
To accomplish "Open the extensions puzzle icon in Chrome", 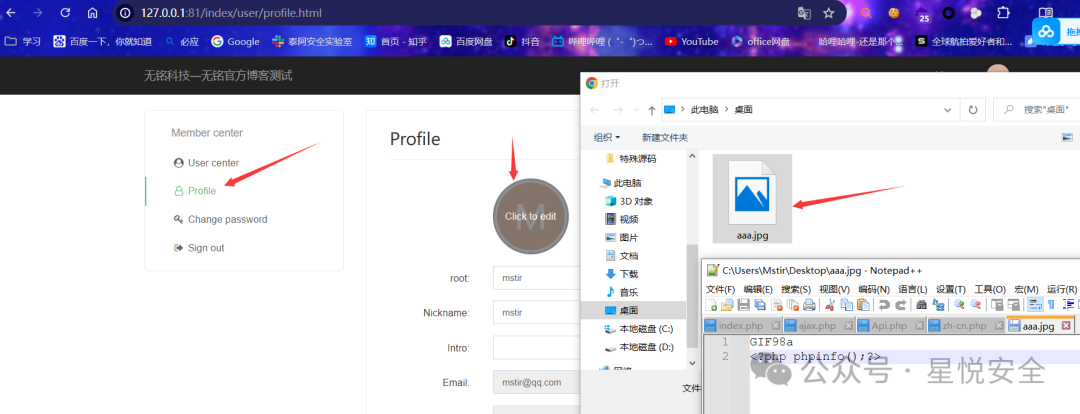I will tap(1004, 13).
